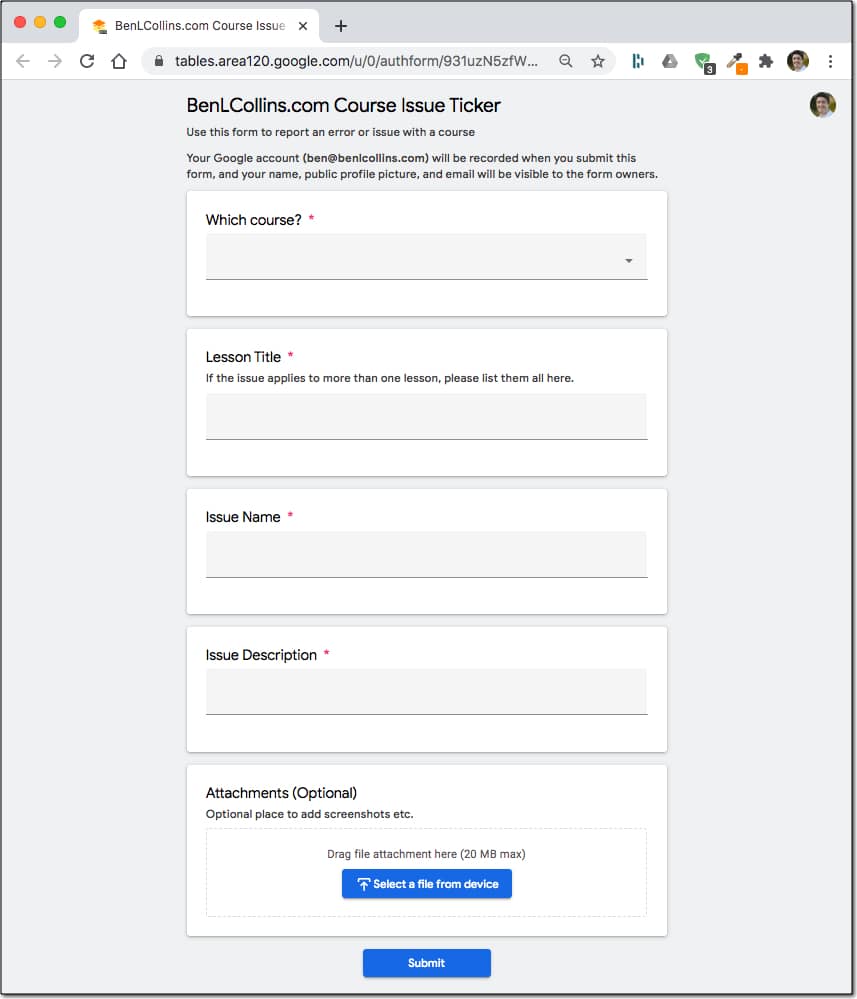The height and width of the screenshot is (999, 857).
Task: Open the Google account avatar on the form page
Action: click(x=823, y=104)
